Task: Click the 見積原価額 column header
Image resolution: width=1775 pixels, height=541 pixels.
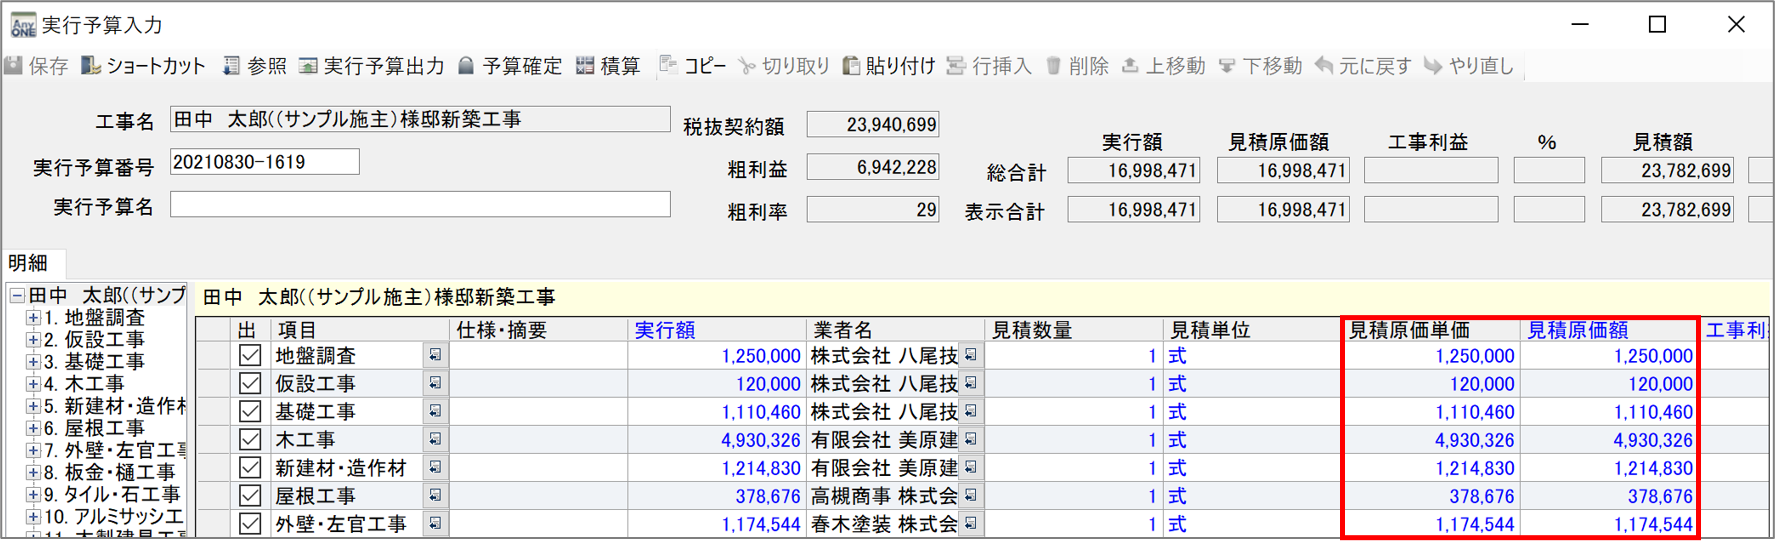Action: [x=1577, y=330]
